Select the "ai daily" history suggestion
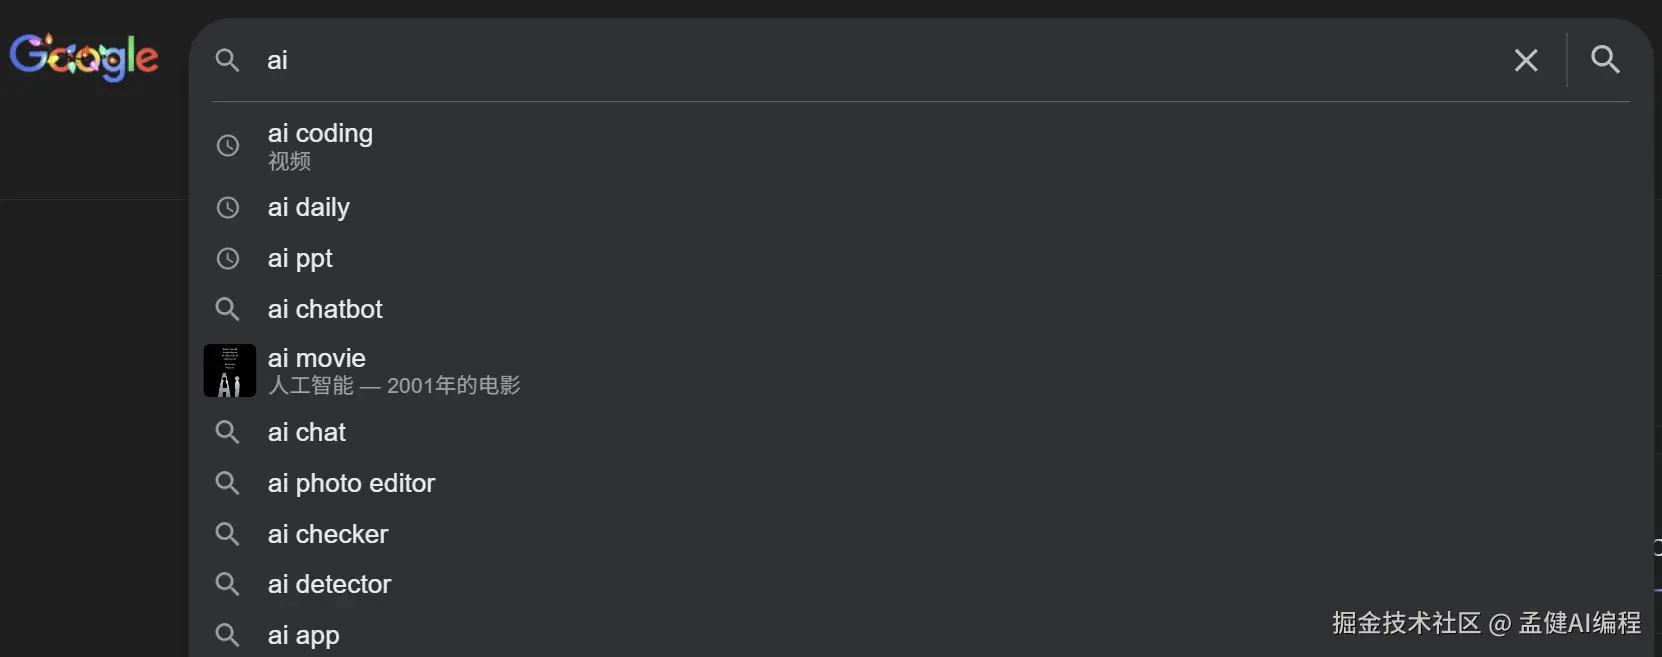Viewport: 1662px width, 657px height. point(309,208)
